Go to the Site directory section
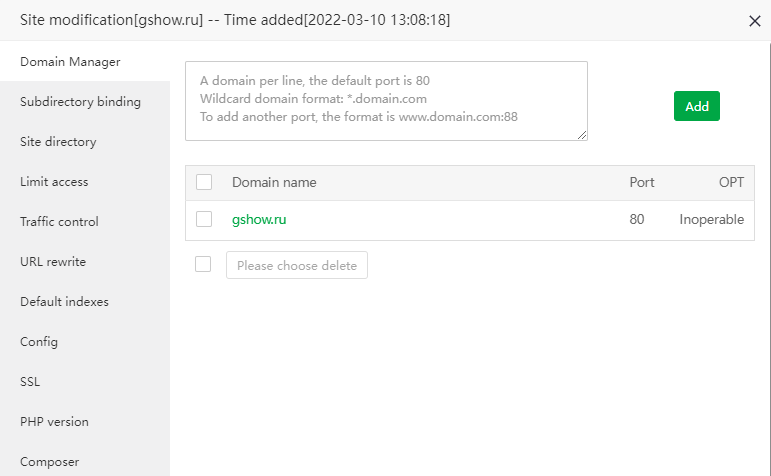The image size is (771, 476). 58,142
